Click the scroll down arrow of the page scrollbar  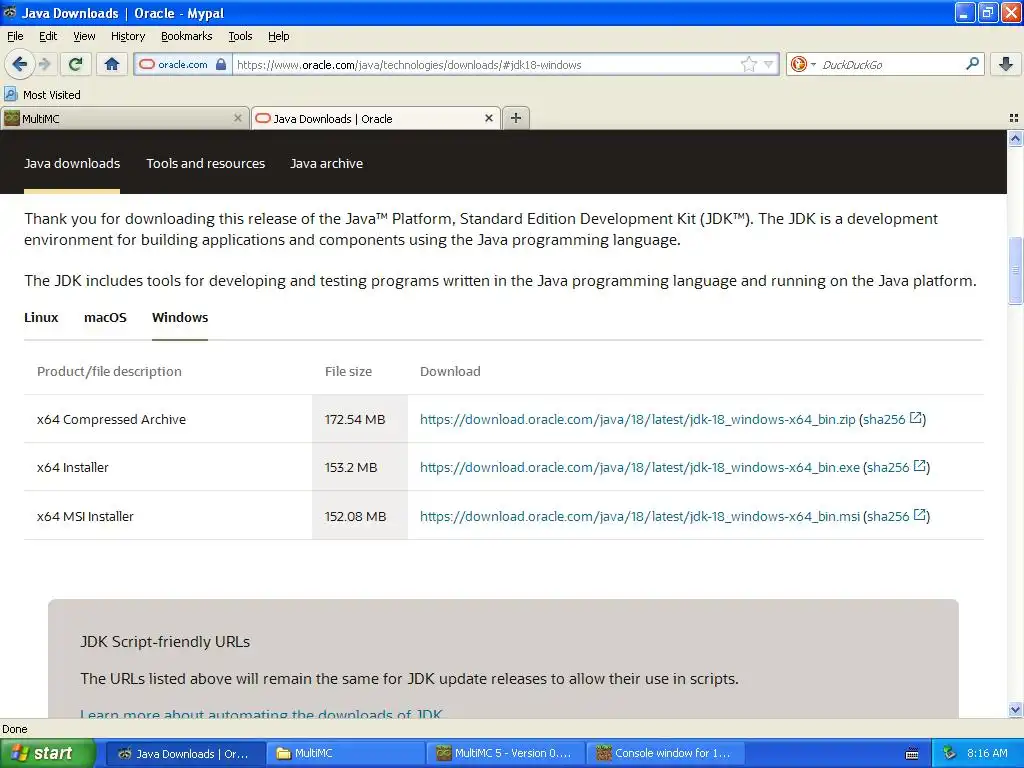coord(1015,709)
